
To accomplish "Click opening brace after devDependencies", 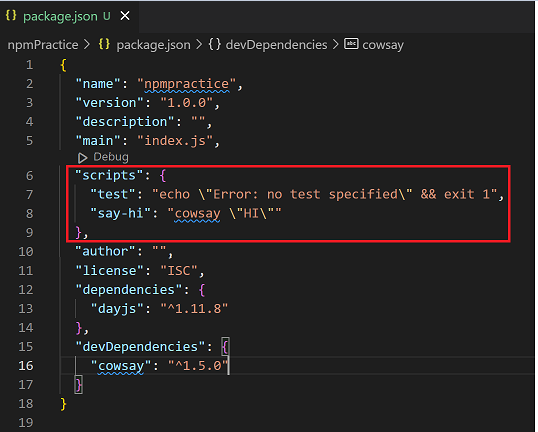I will pos(225,347).
